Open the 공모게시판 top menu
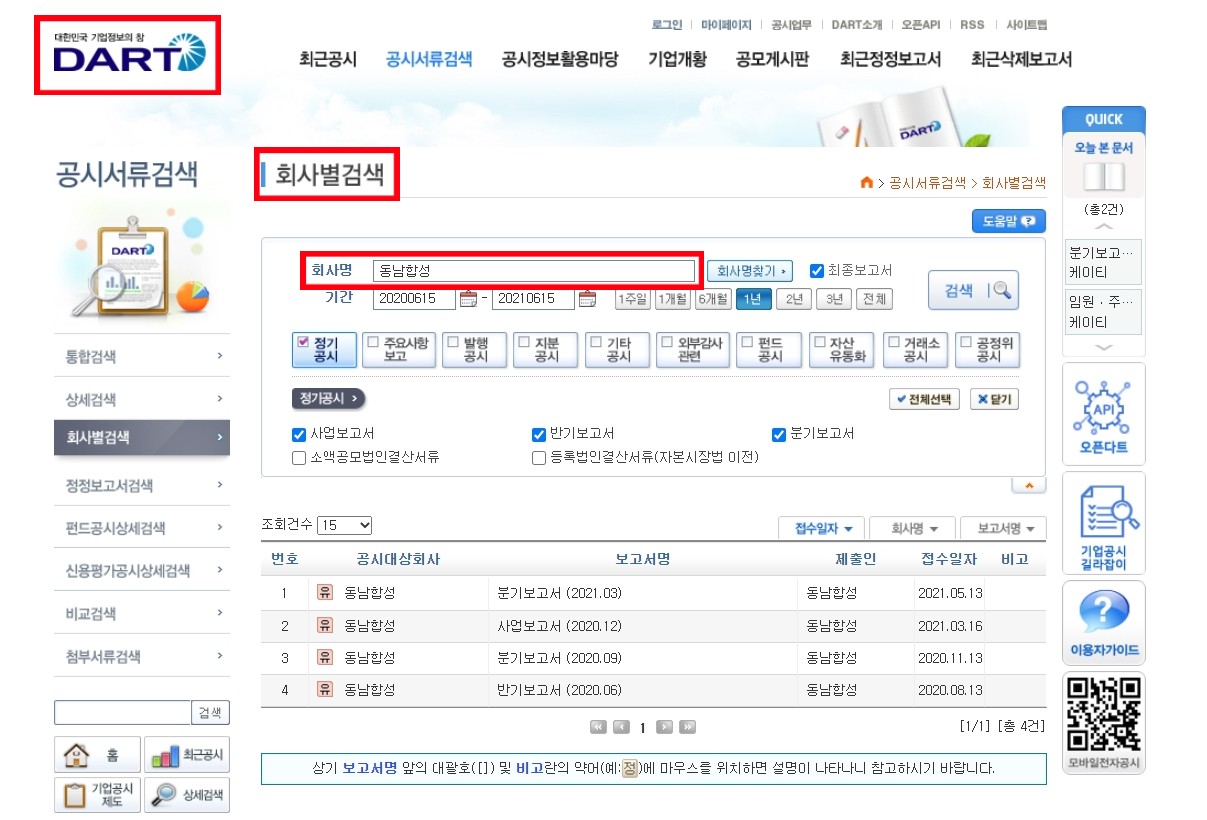The width and height of the screenshot is (1207, 820). coord(773,59)
